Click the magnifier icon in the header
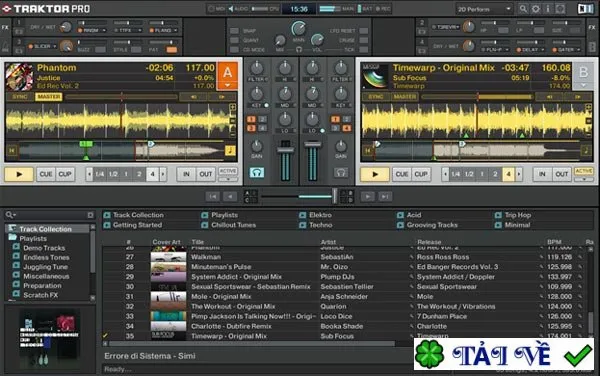 (x=523, y=8)
